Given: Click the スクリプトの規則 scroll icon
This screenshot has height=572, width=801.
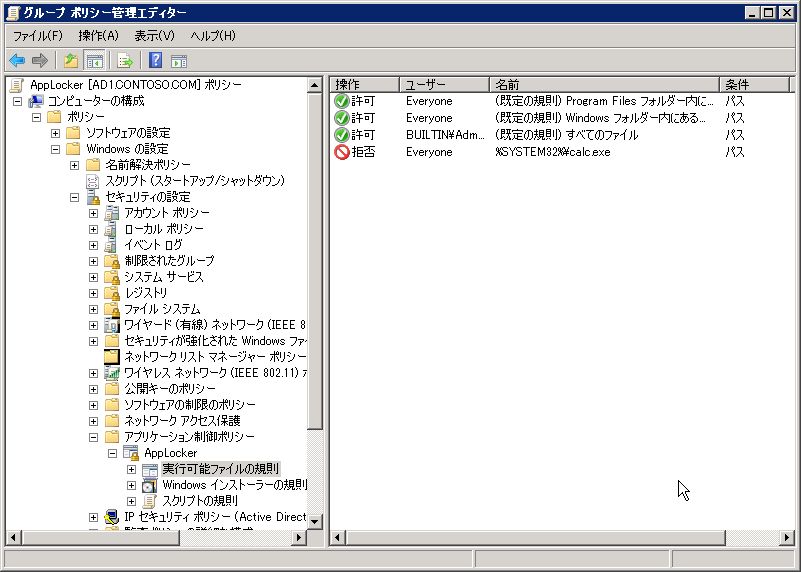Looking at the screenshot, I should pyautogui.click(x=149, y=501).
